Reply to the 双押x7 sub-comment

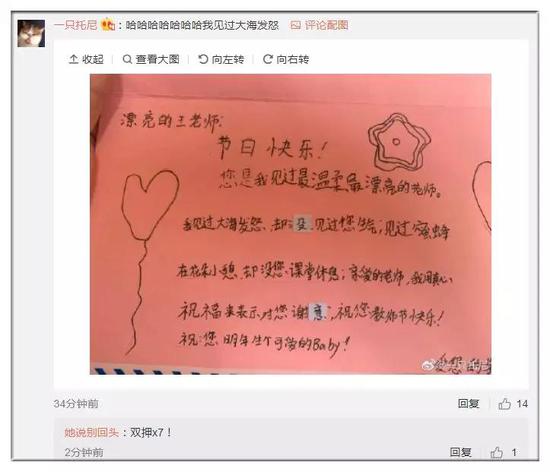[460, 452]
